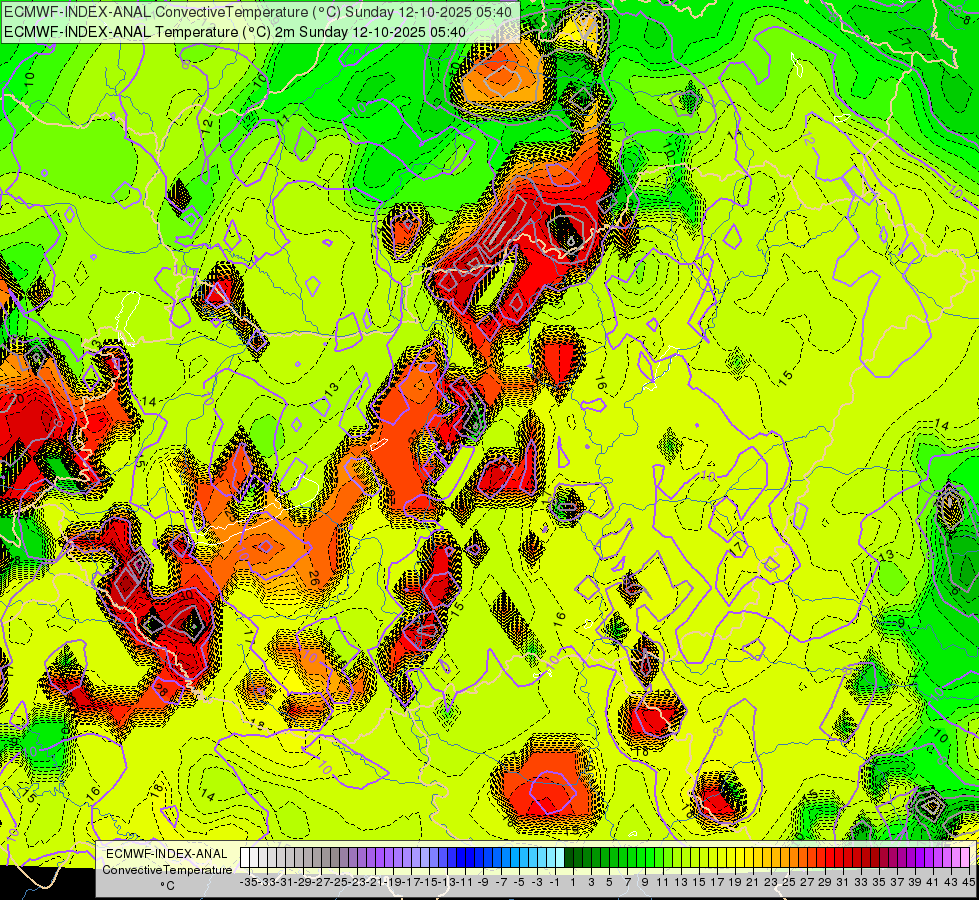Image resolution: width=979 pixels, height=900 pixels.
Task: Pick the pink swatch above 45 label
Action: pos(965,857)
